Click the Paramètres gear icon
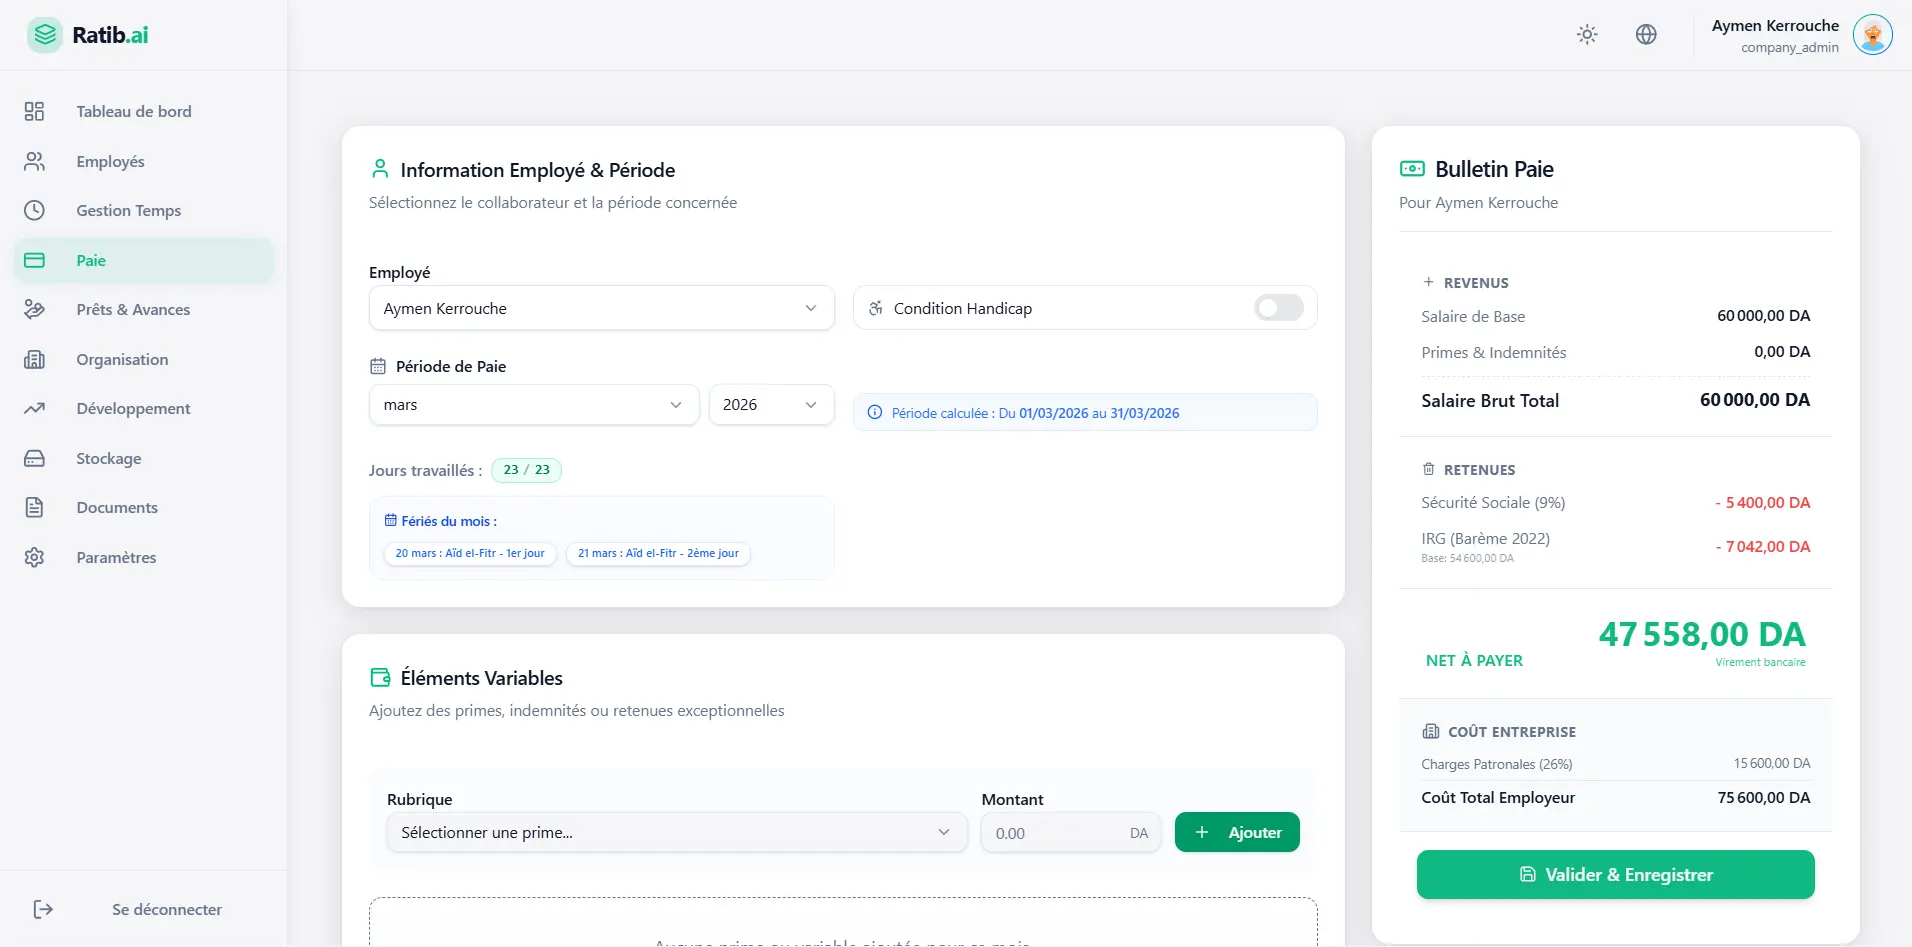1912x947 pixels. (35, 557)
